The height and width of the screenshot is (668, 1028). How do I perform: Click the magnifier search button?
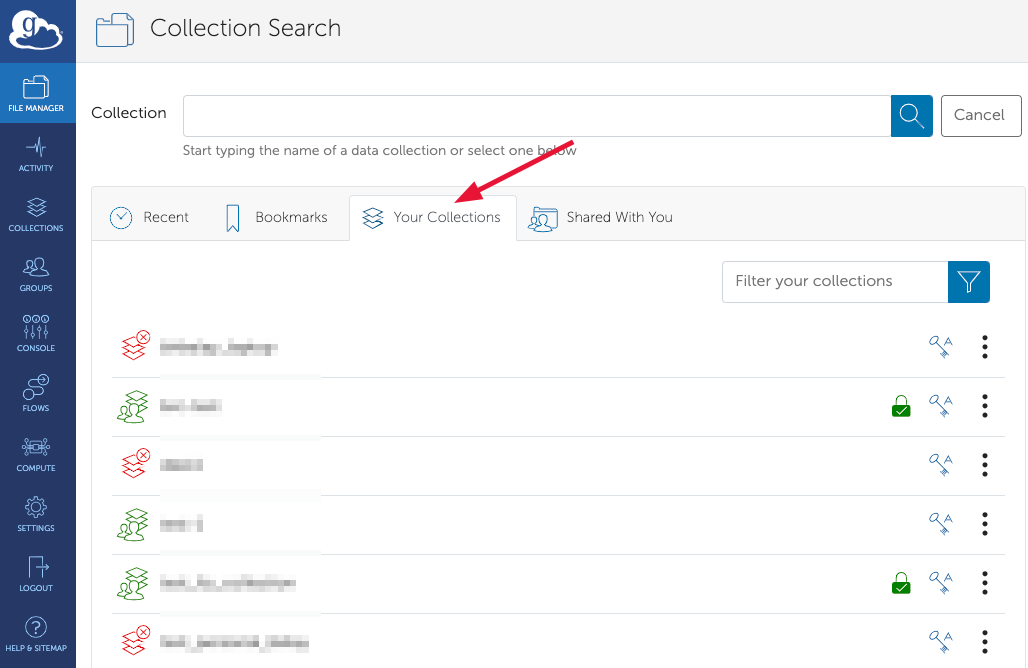(911, 116)
